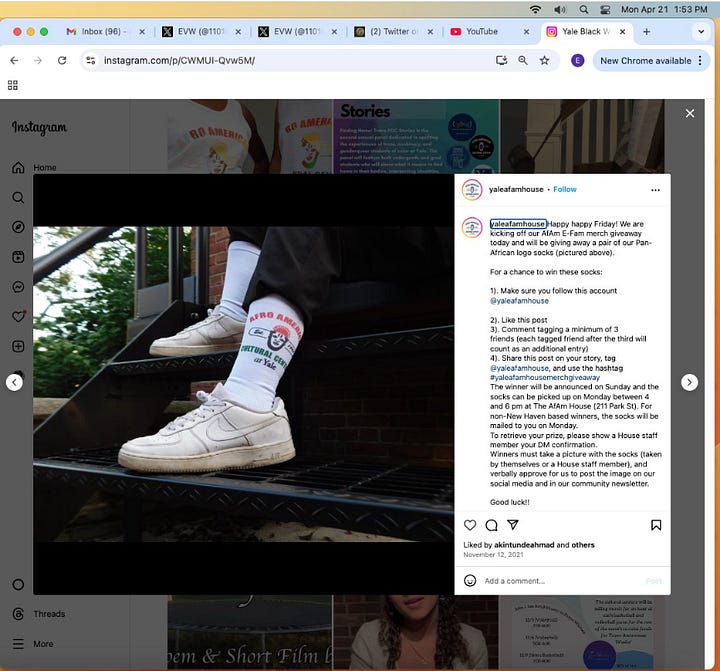Reload the Instagram page
This screenshot has height=671, width=720.
point(62,60)
